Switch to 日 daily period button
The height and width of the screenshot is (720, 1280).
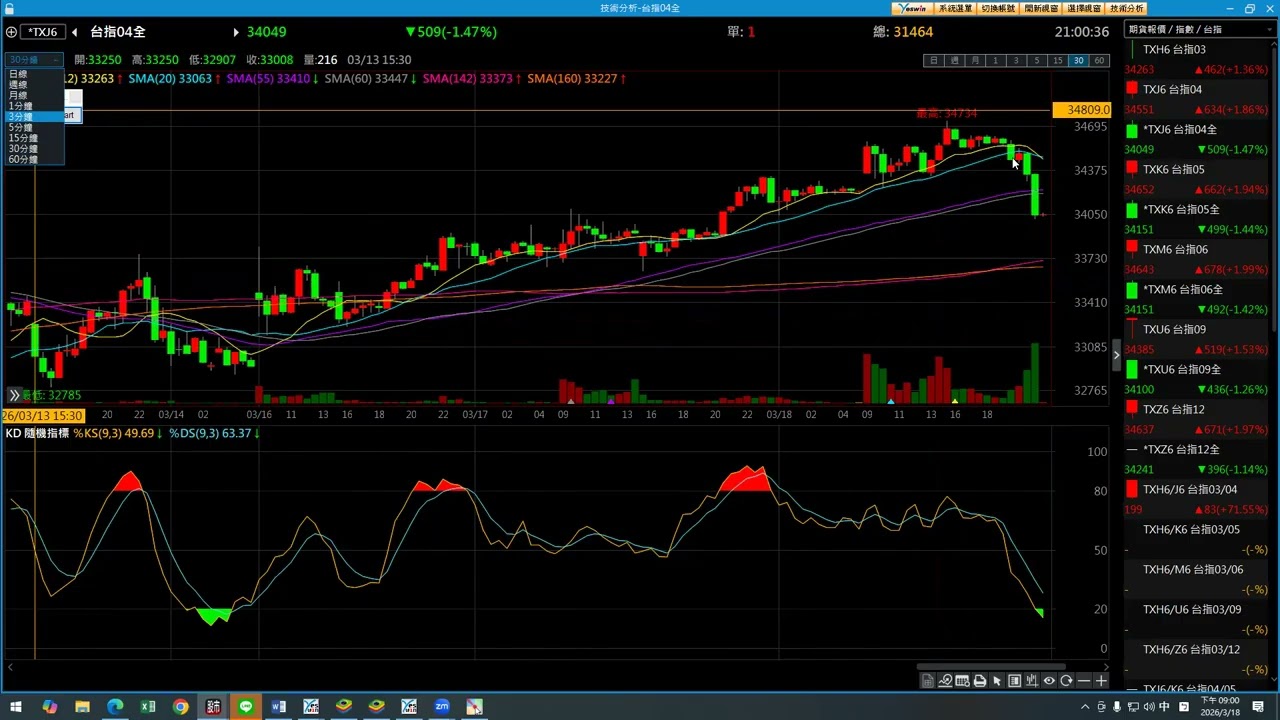[x=934, y=61]
